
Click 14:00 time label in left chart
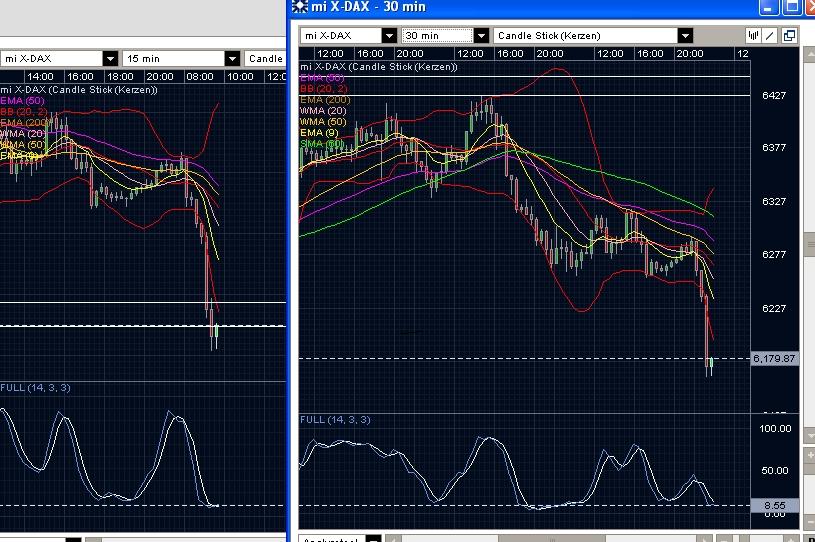[40, 76]
